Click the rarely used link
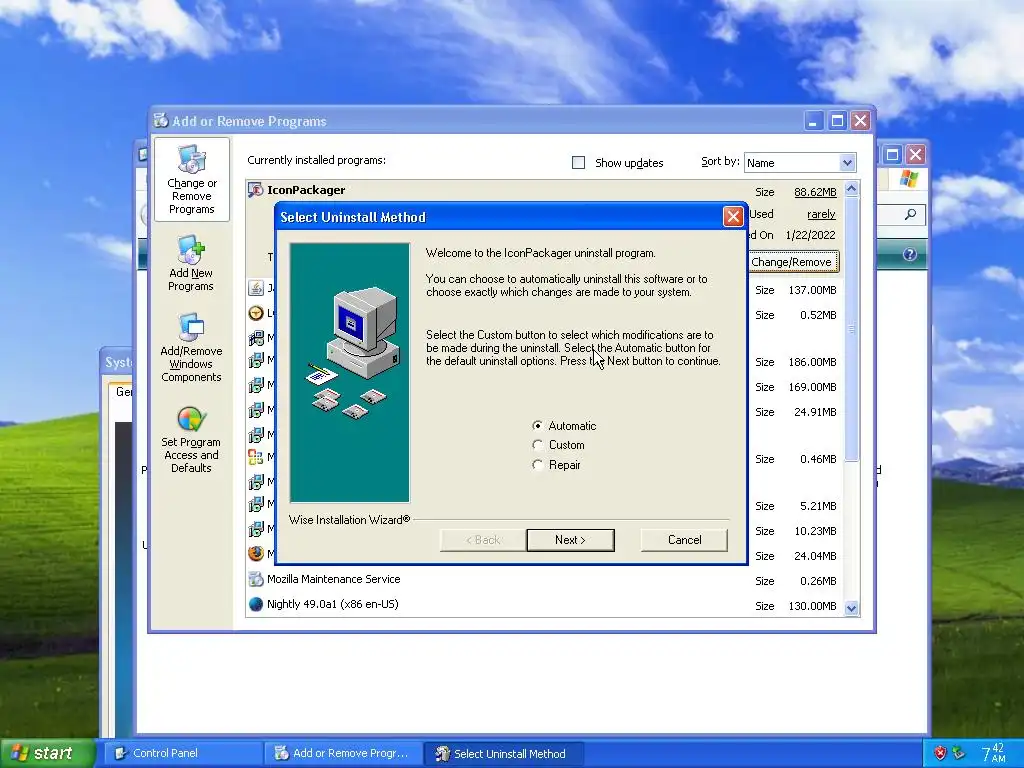 pyautogui.click(x=821, y=214)
